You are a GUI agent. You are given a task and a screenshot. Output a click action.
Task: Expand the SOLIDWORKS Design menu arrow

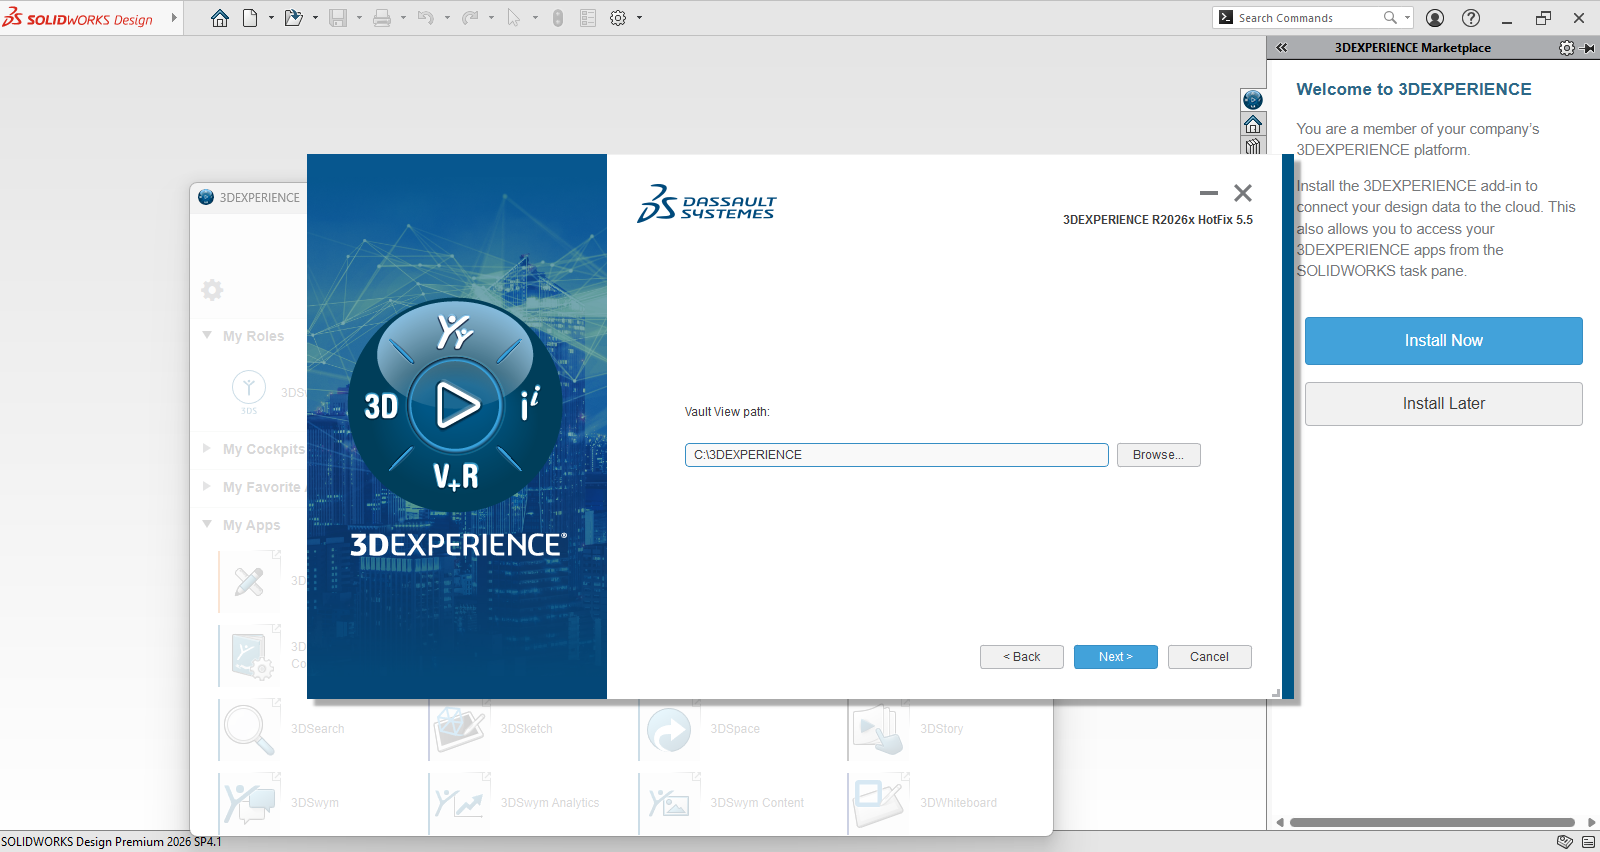click(x=174, y=18)
